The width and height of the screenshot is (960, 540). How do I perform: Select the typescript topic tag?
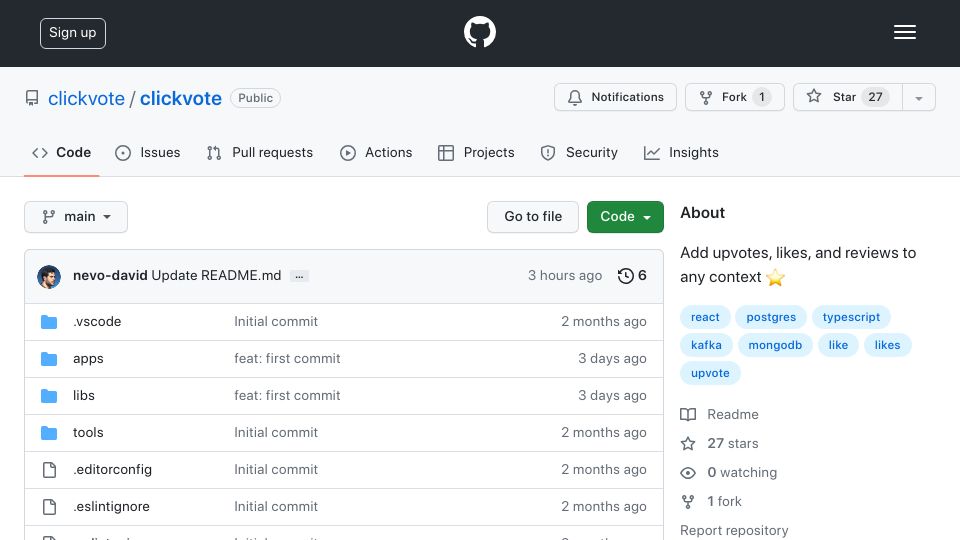coord(851,317)
